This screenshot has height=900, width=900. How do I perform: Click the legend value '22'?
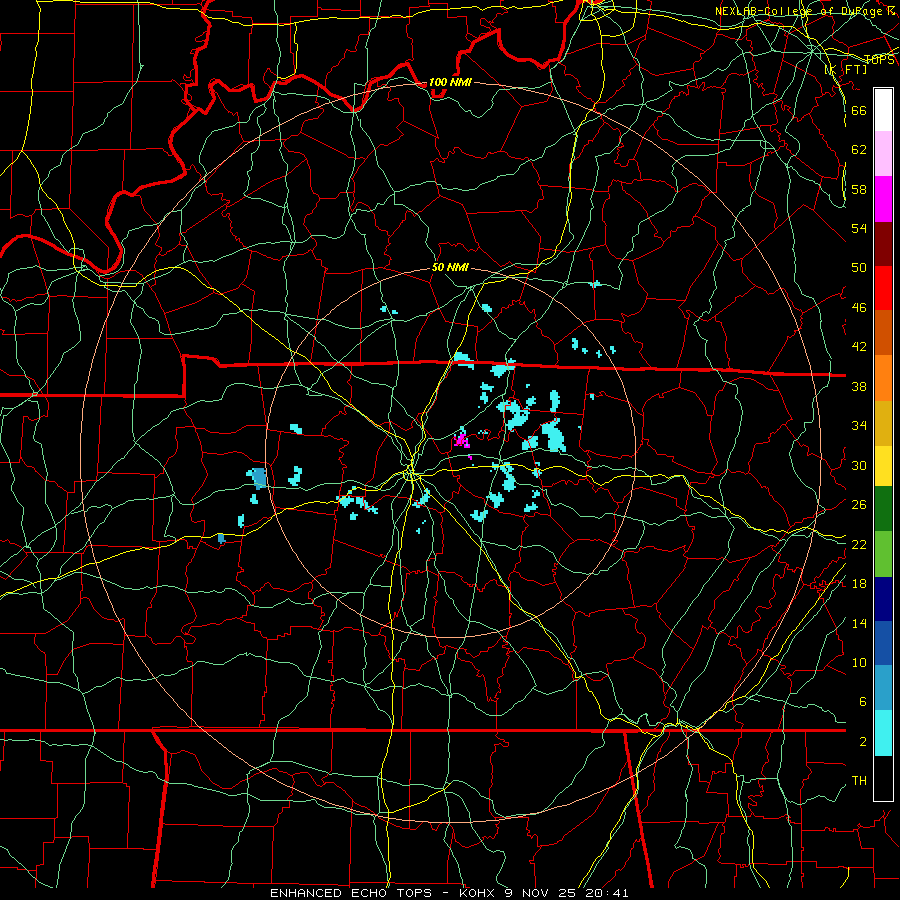(859, 544)
